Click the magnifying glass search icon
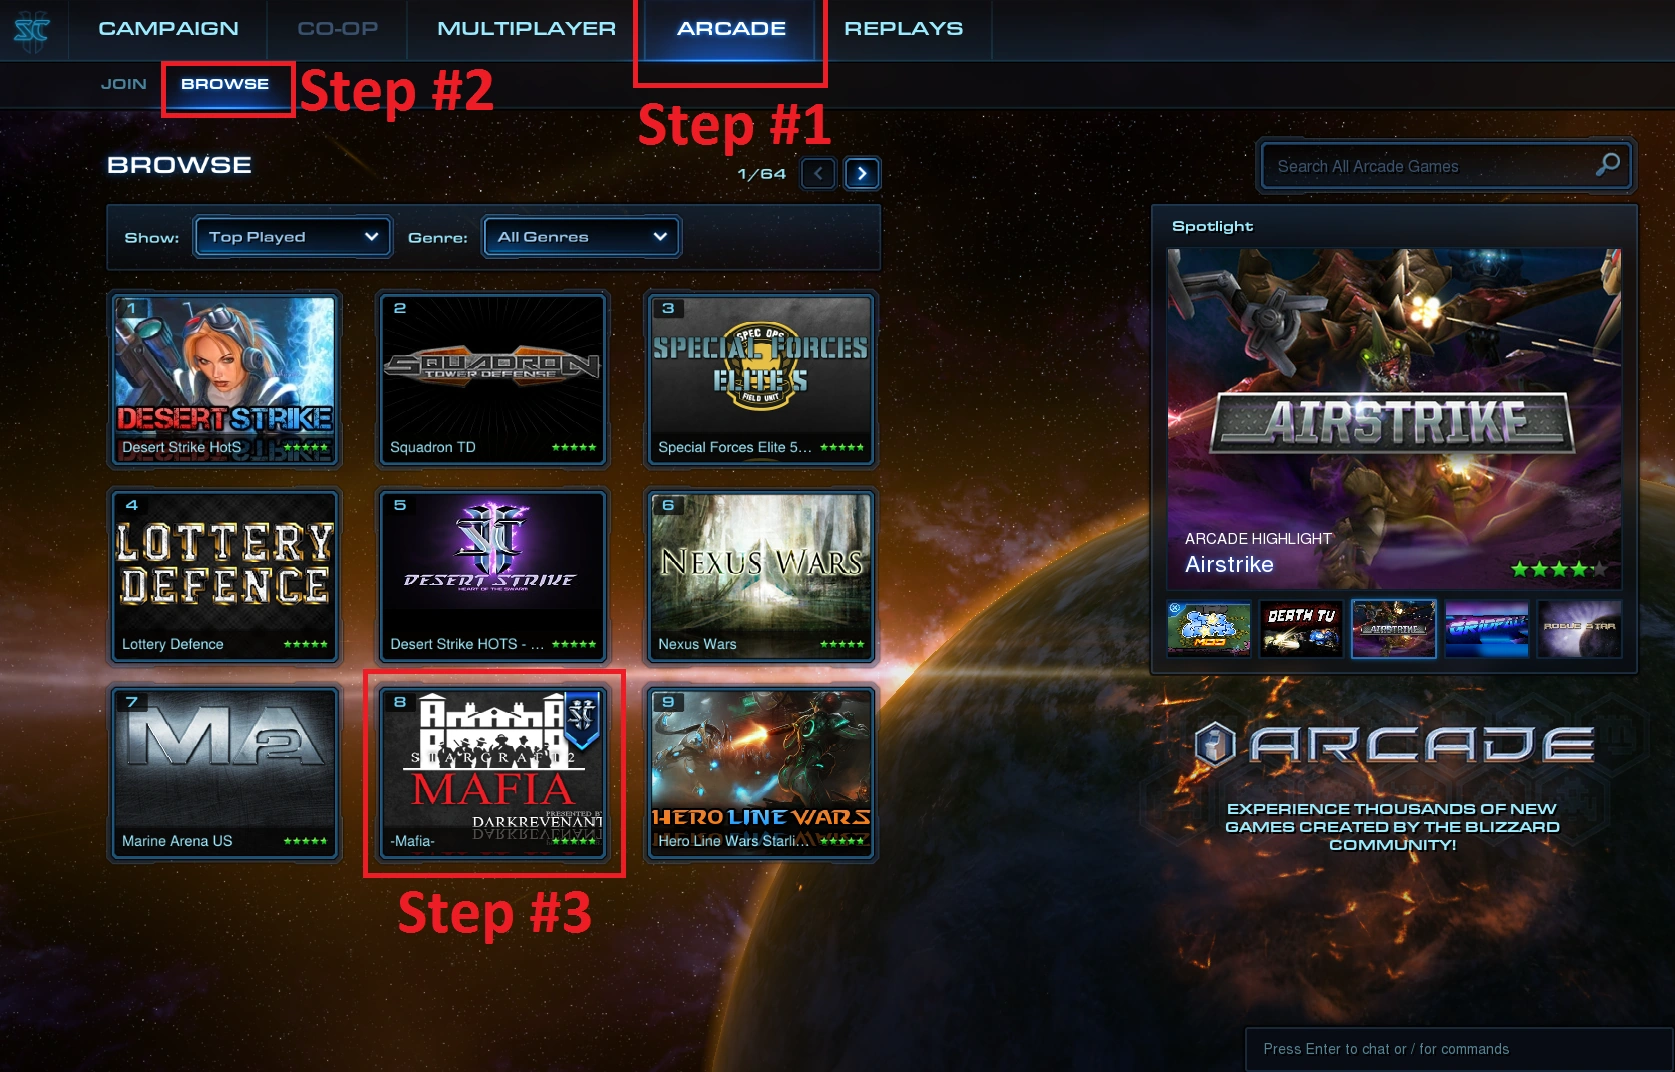Screen dimensions: 1675x1072 1607,165
